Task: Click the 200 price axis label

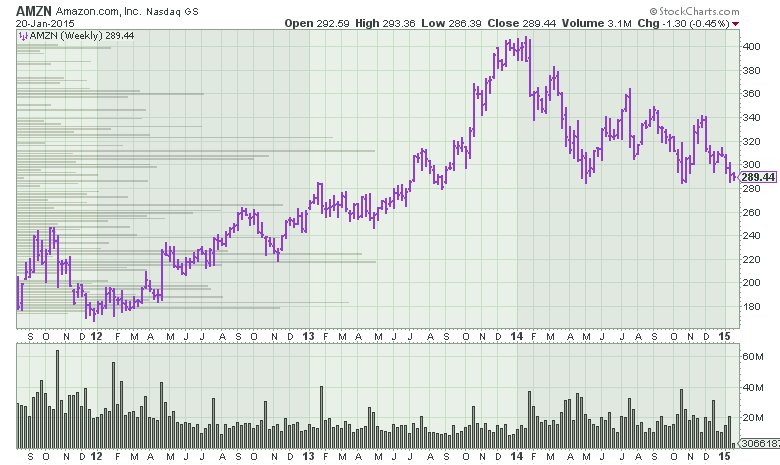Action: point(751,282)
